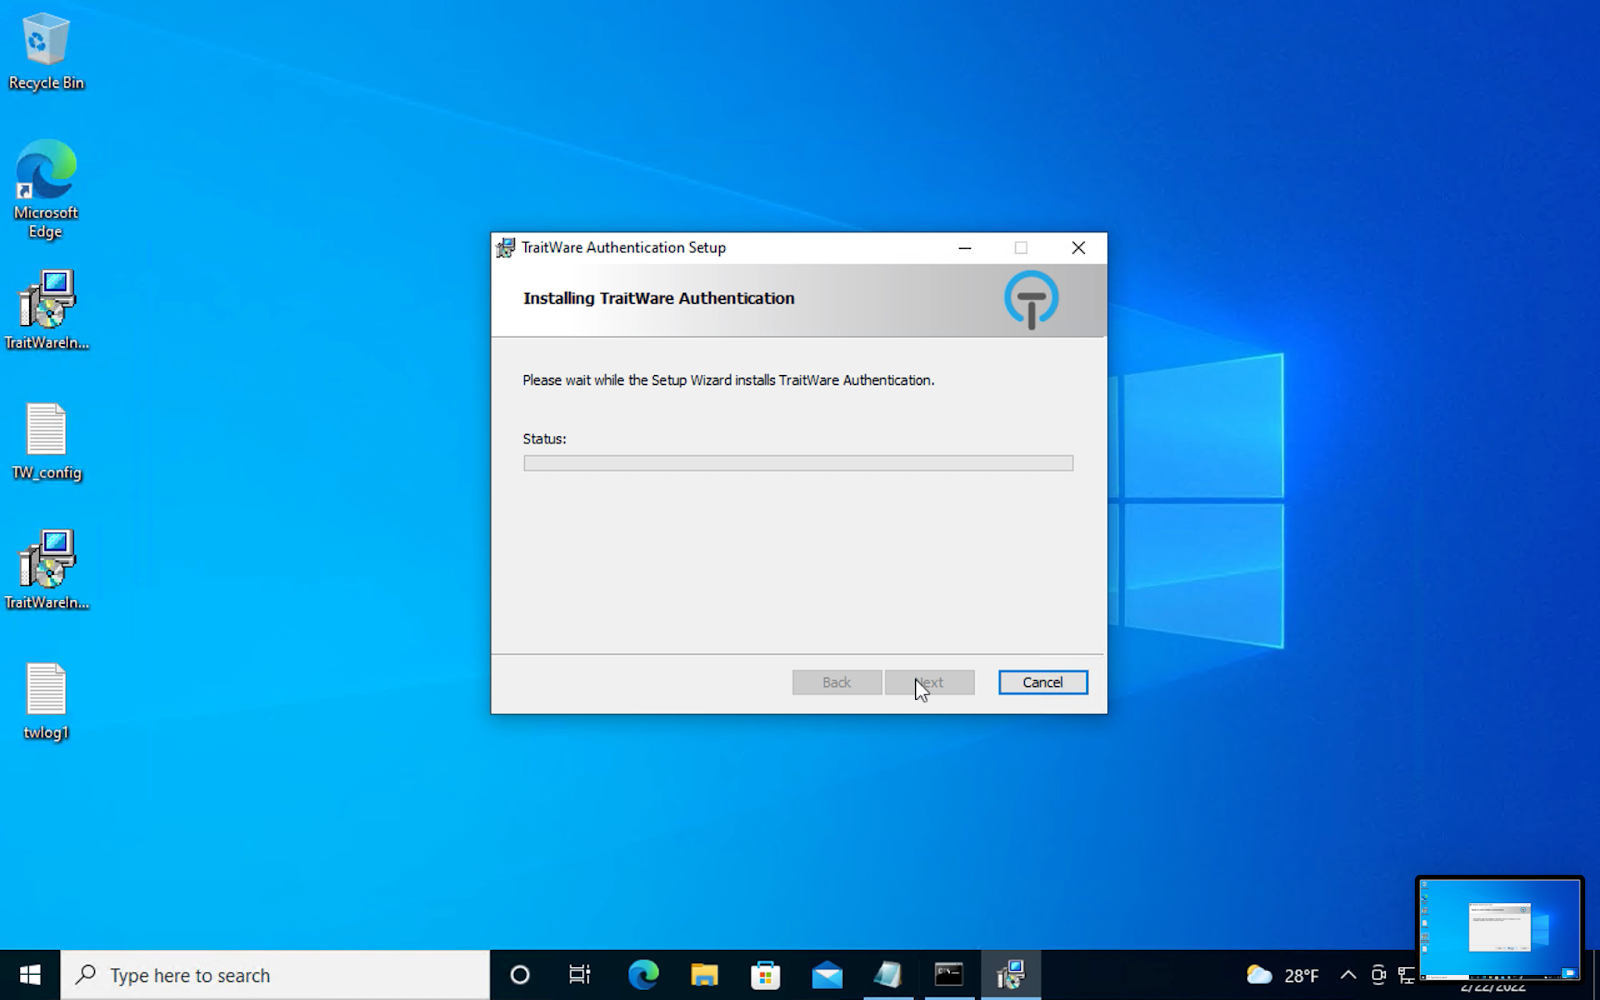Open Task View from the taskbar
Image resolution: width=1600 pixels, height=1000 pixels.
click(x=580, y=975)
